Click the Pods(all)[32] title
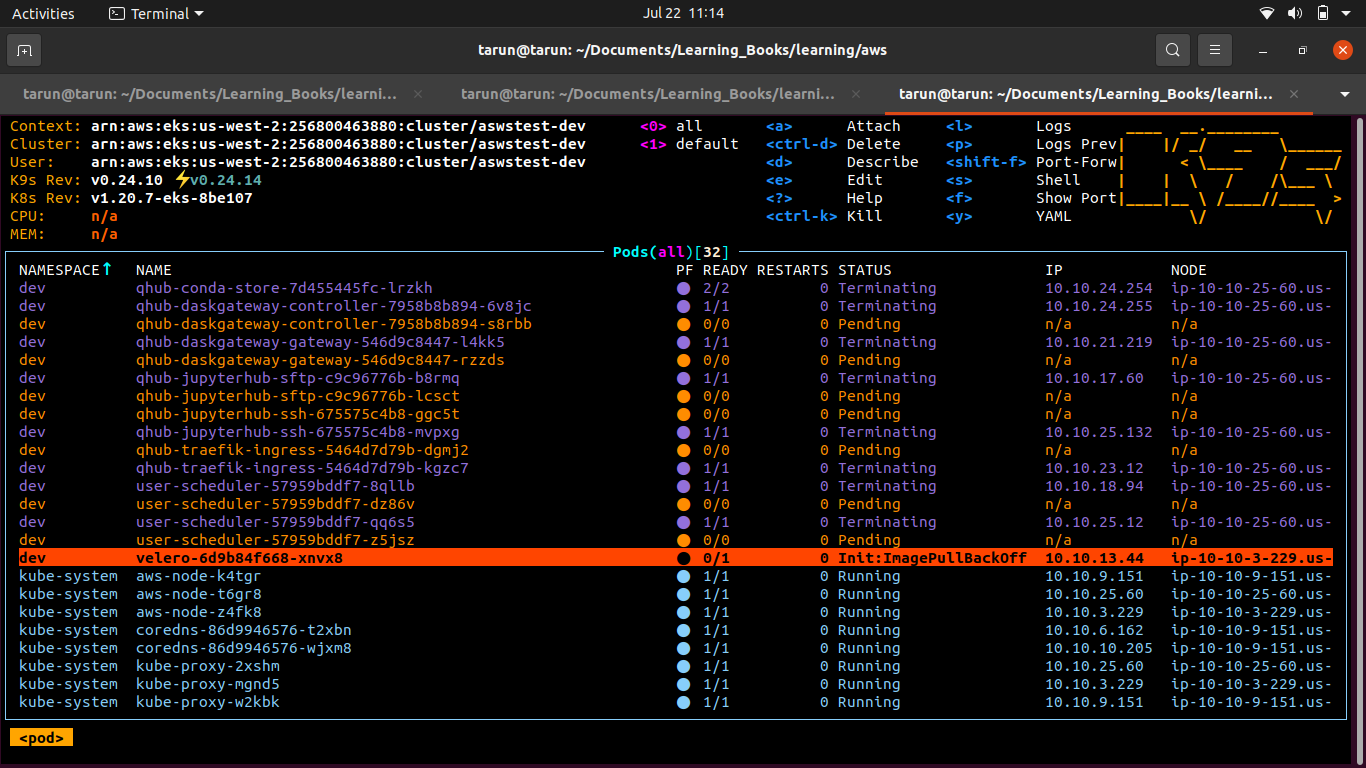 pos(671,252)
